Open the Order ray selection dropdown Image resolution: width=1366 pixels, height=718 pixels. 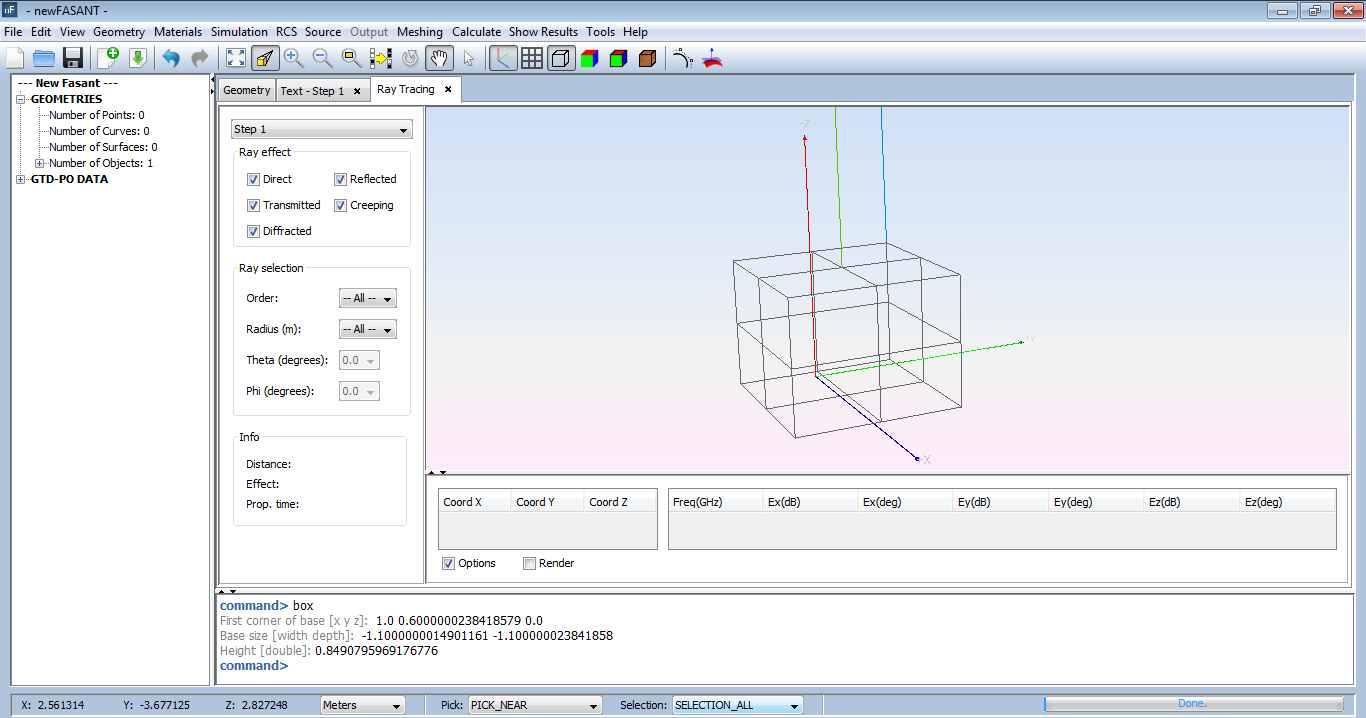pos(368,298)
